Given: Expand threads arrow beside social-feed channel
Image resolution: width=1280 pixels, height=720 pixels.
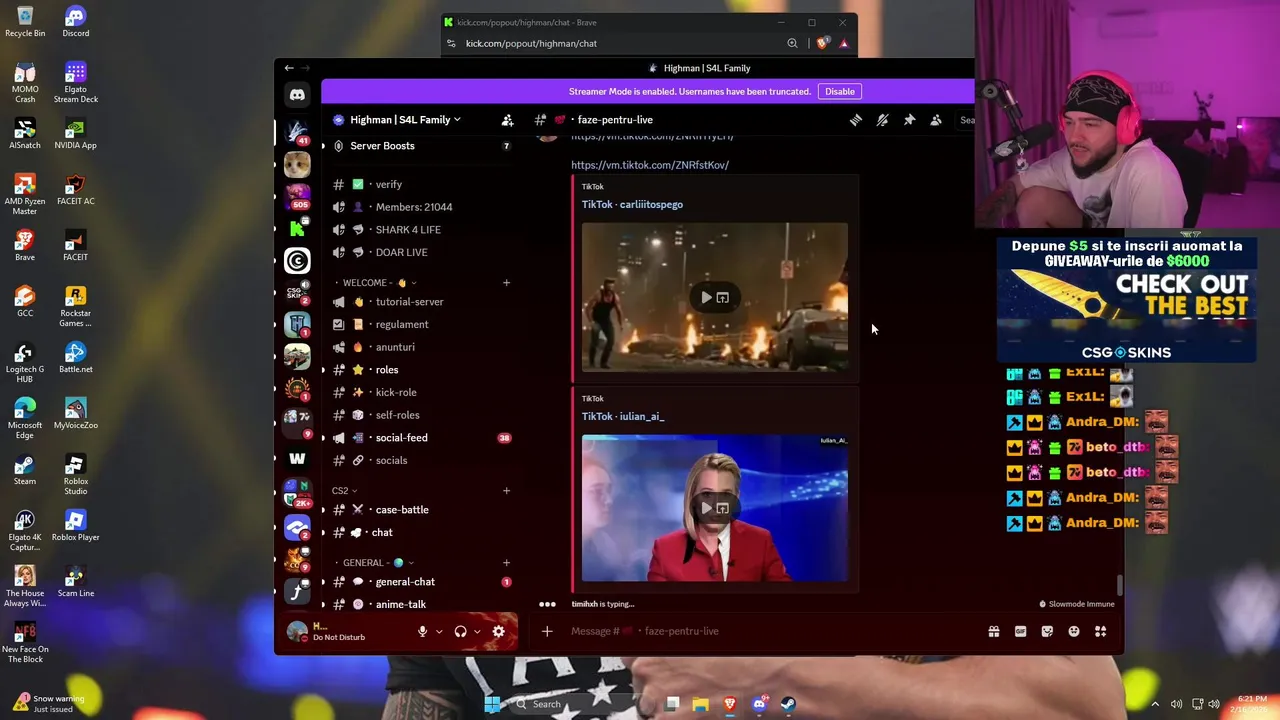Looking at the screenshot, I should [x=323, y=438].
